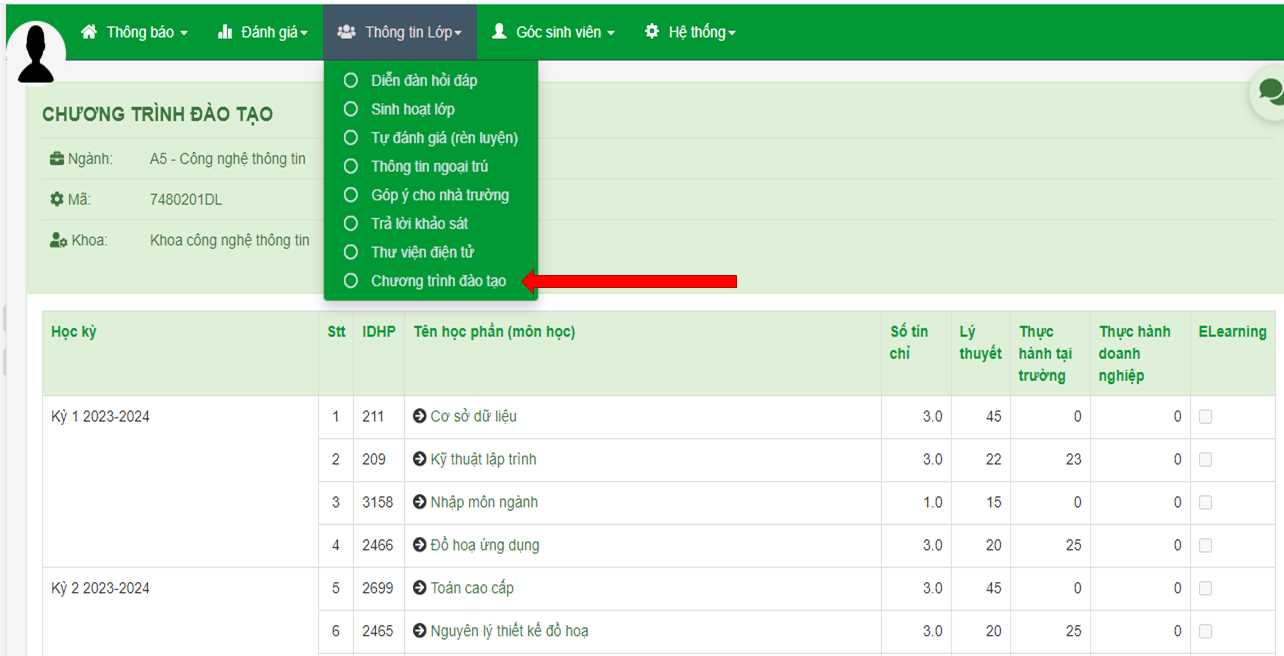The height and width of the screenshot is (656, 1284).
Task: Click arrow icon beside Cơ sở dữ liệu
Action: tap(420, 416)
